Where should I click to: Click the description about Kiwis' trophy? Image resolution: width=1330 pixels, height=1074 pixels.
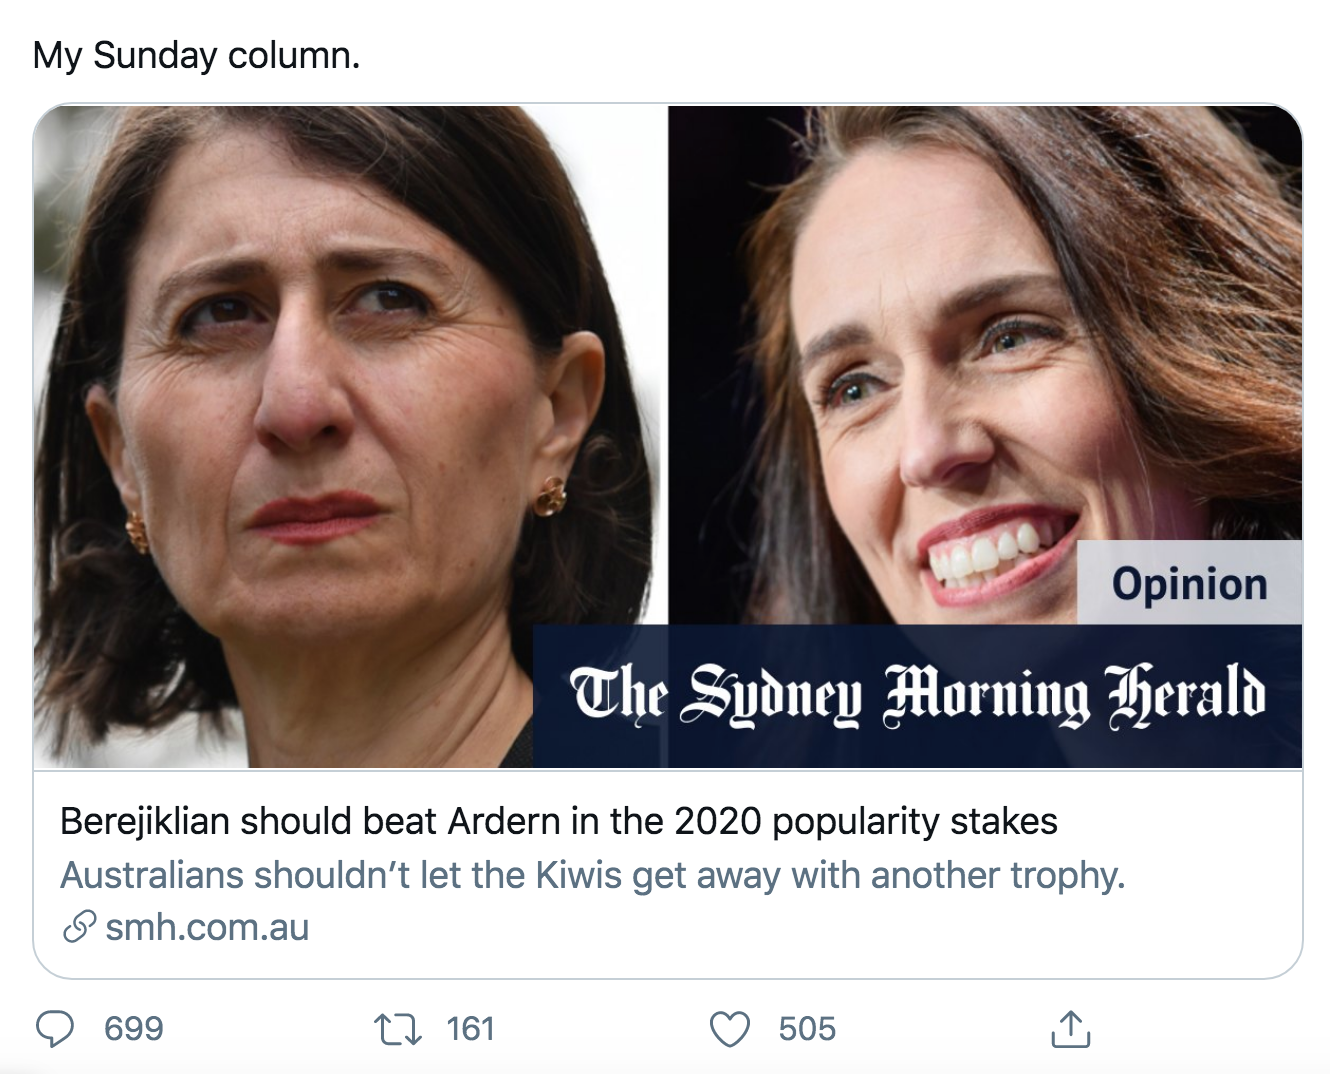click(592, 875)
